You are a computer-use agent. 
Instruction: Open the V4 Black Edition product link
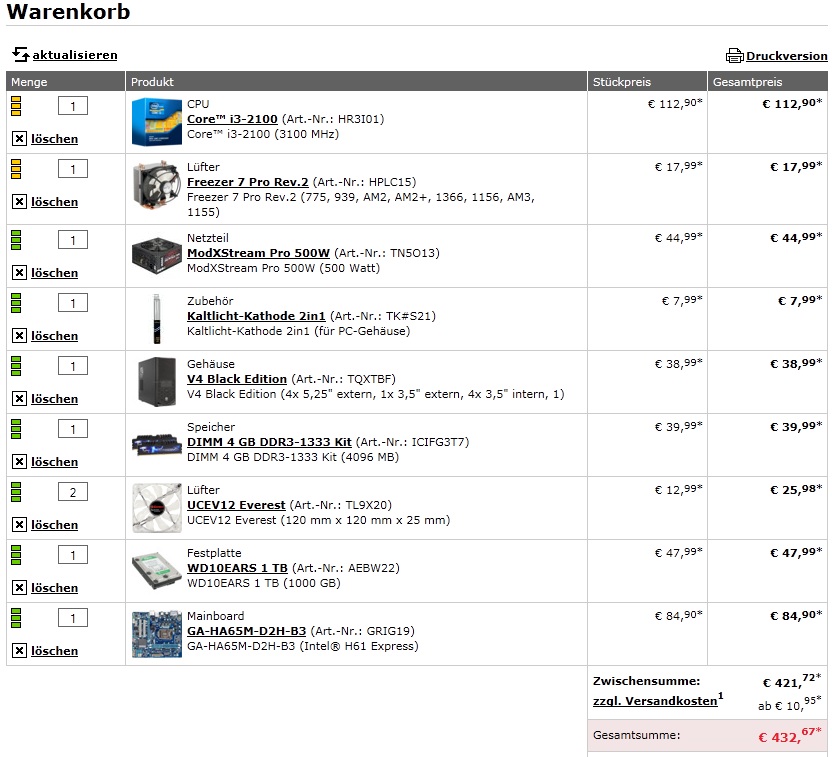237,379
